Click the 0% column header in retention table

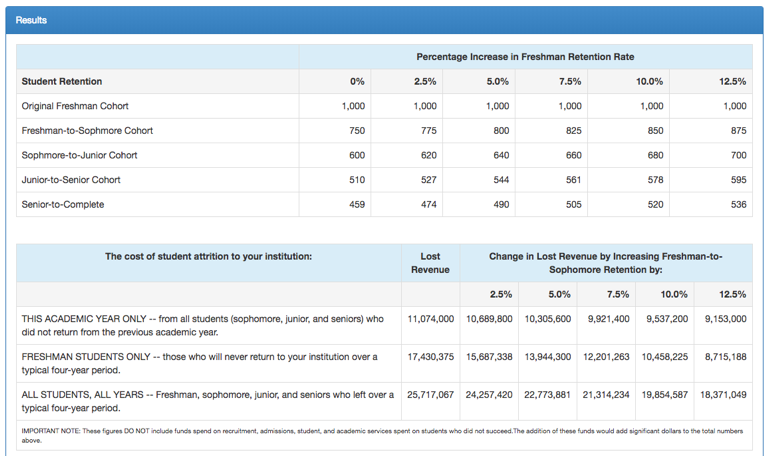click(x=357, y=81)
